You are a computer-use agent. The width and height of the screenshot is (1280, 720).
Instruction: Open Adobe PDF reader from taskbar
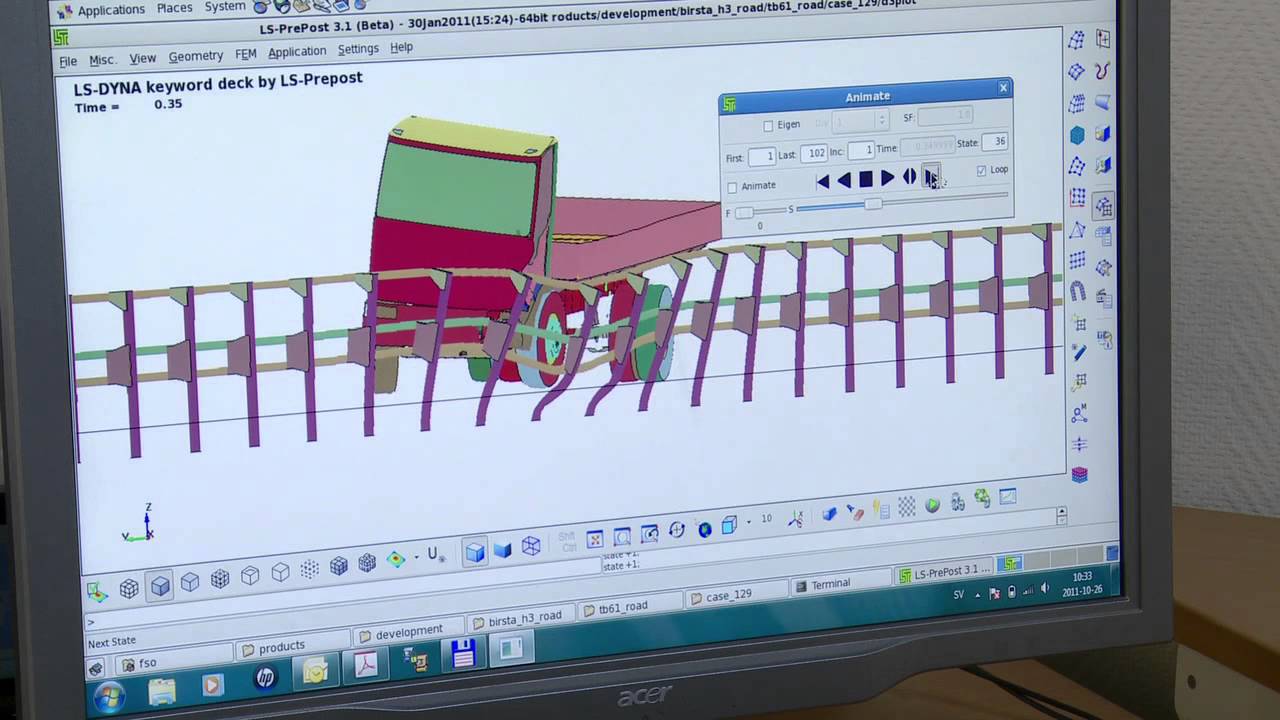click(365, 664)
